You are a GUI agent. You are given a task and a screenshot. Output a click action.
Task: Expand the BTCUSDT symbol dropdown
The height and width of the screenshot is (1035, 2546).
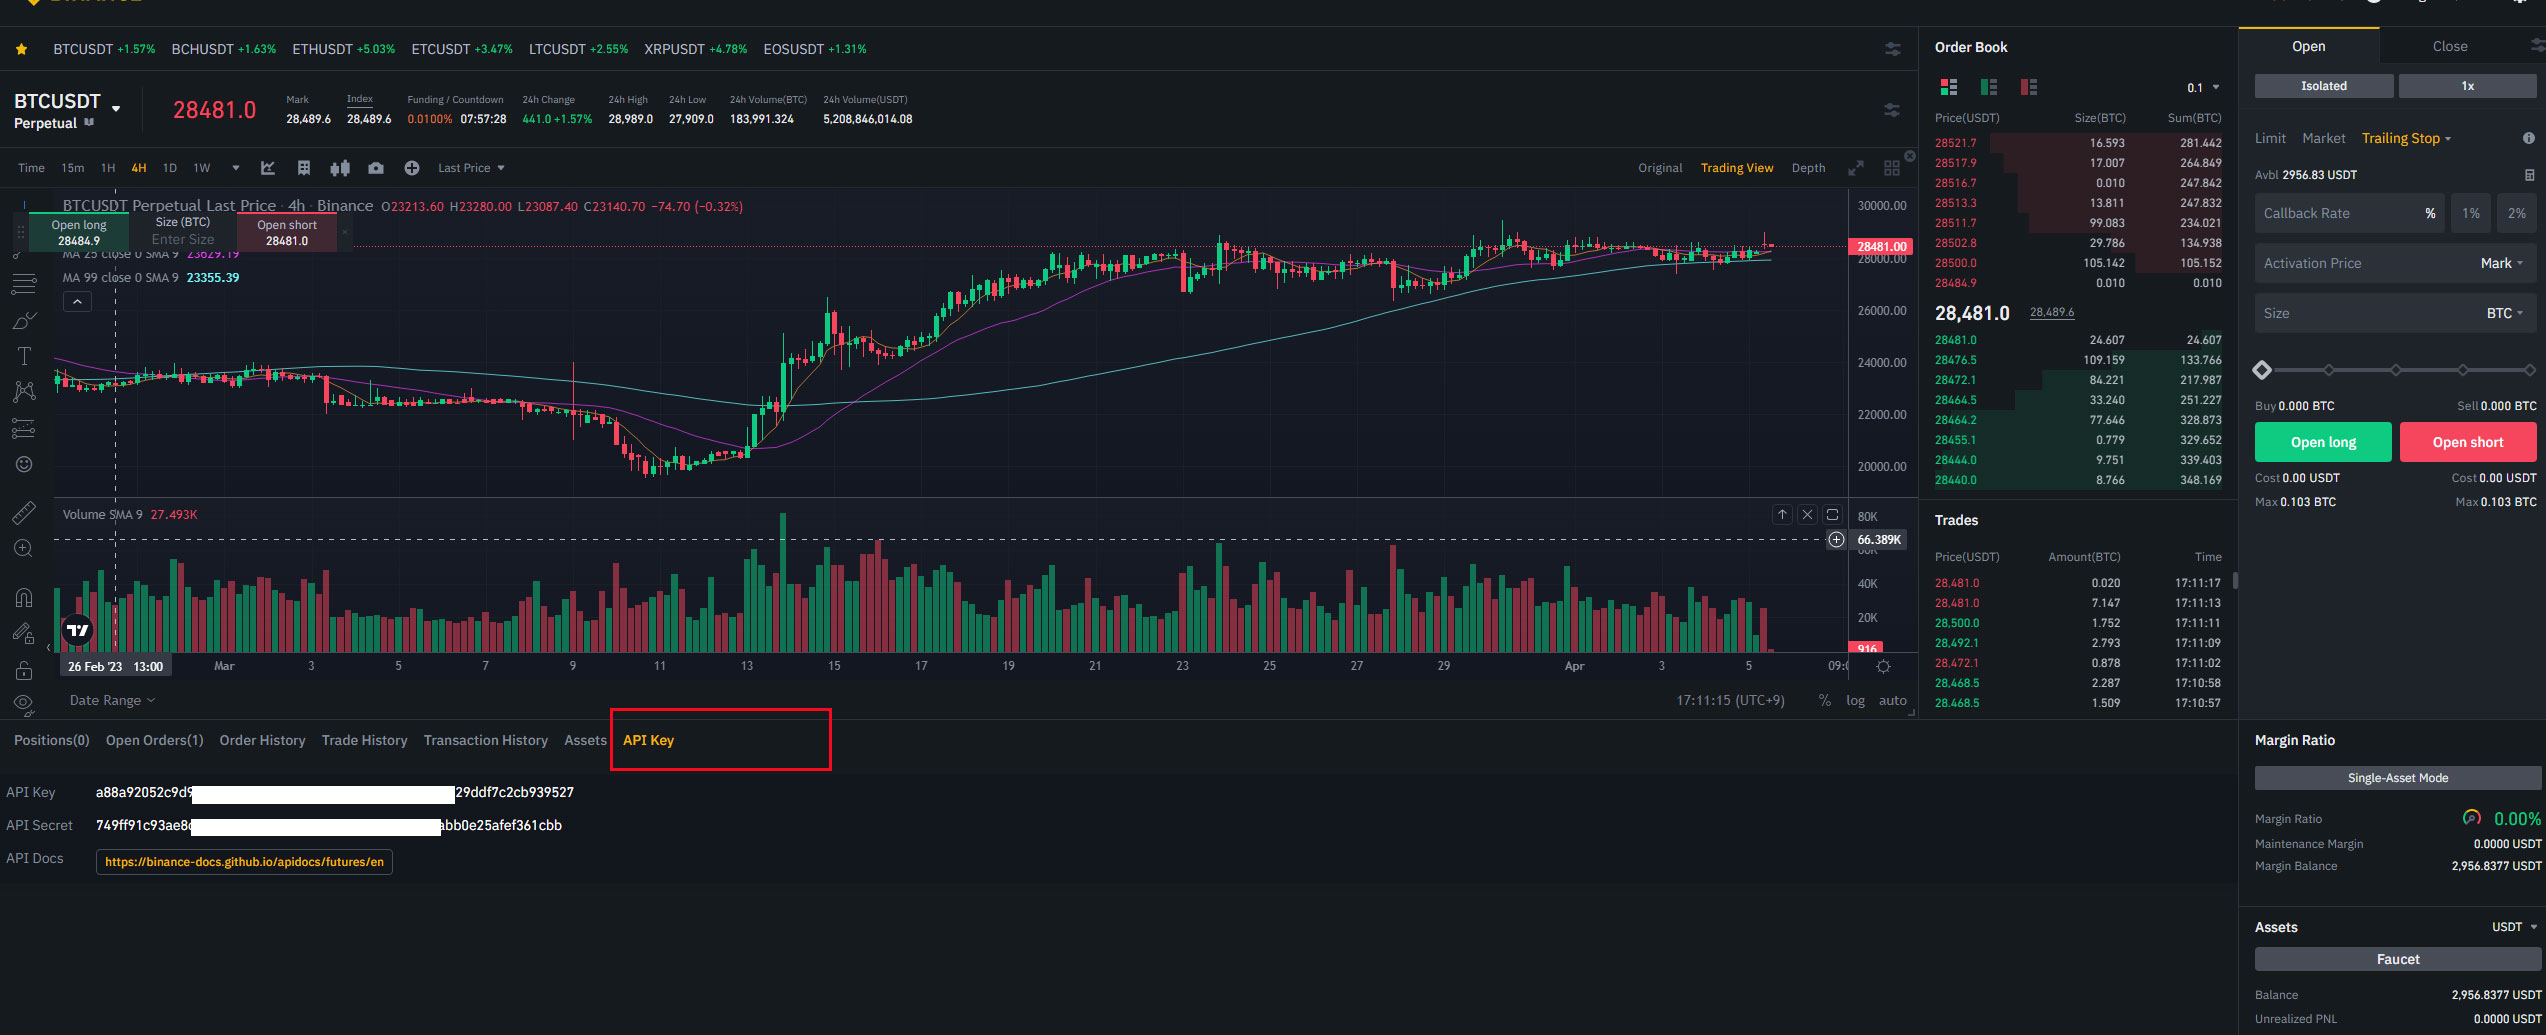coord(116,108)
